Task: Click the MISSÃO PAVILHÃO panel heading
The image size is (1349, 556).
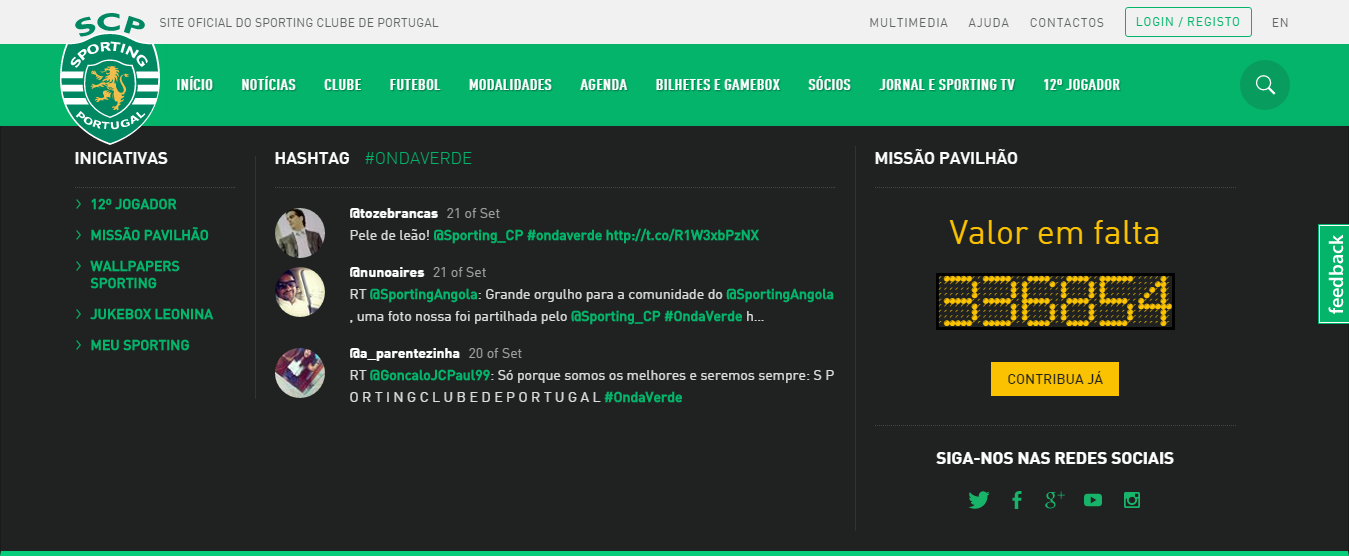Action: [946, 158]
